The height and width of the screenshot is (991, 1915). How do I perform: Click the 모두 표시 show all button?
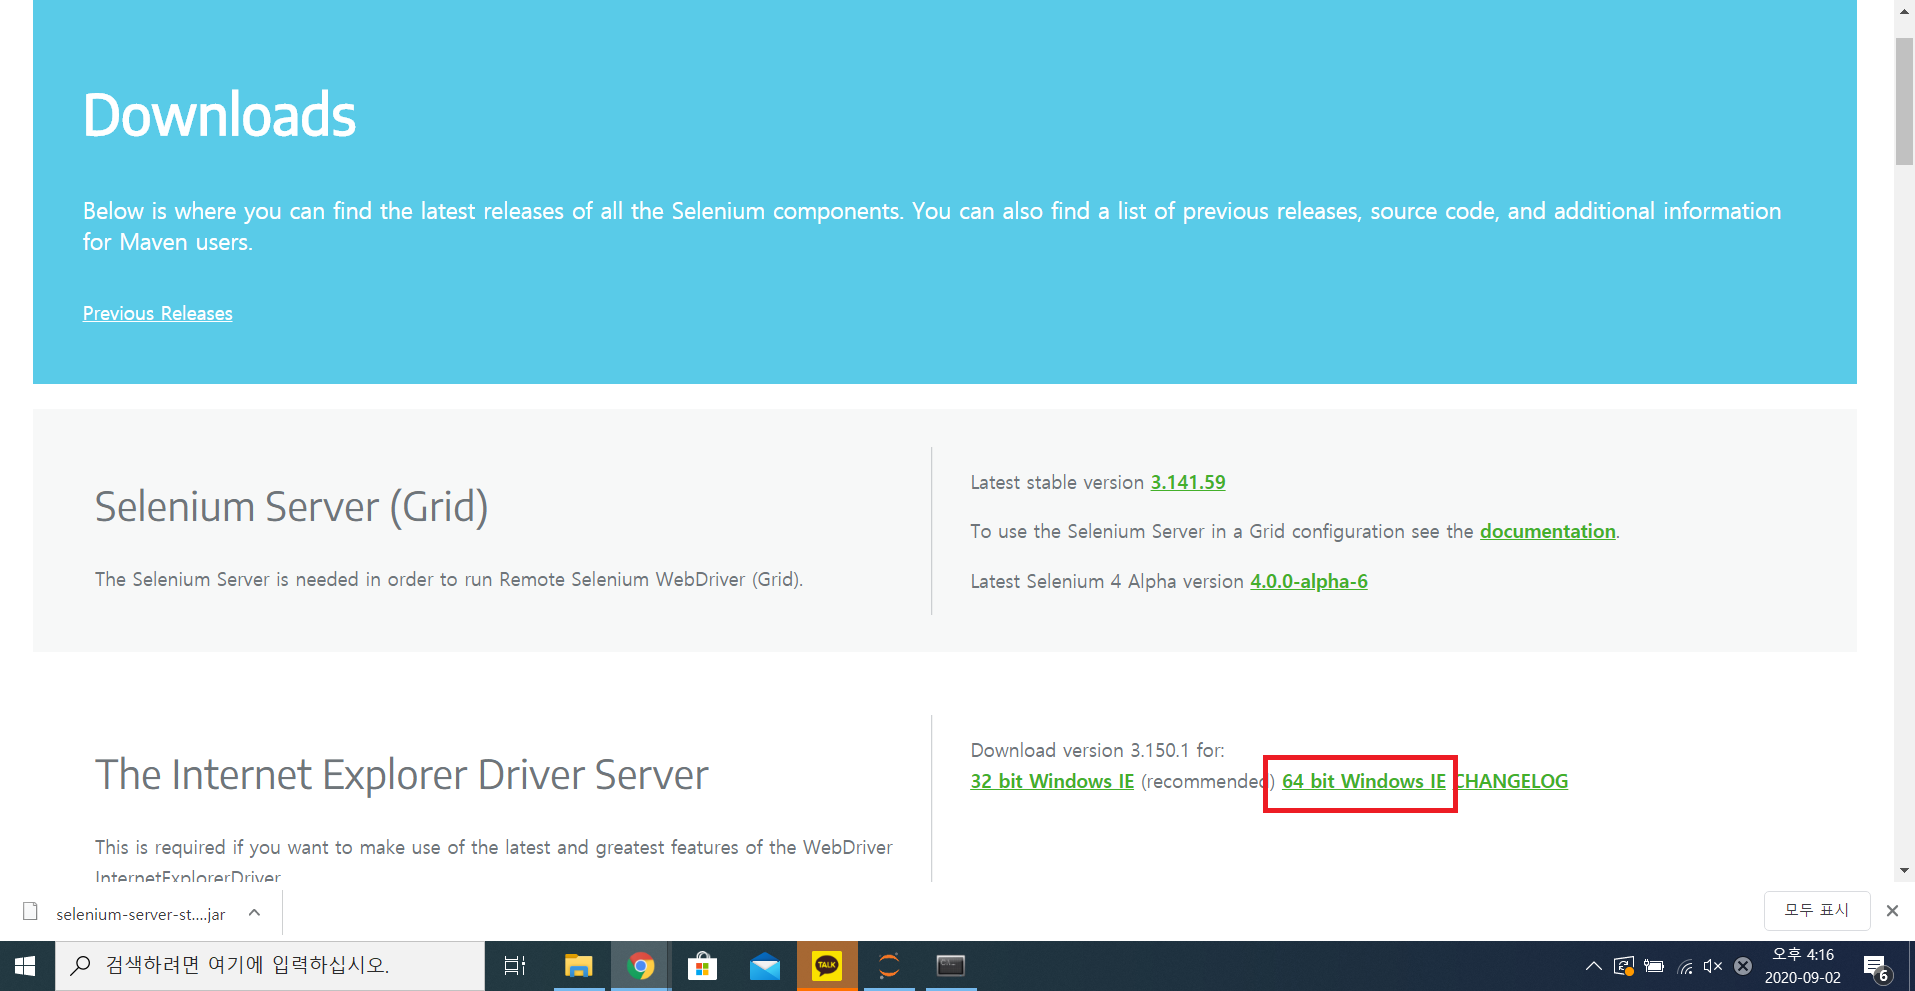1817,910
